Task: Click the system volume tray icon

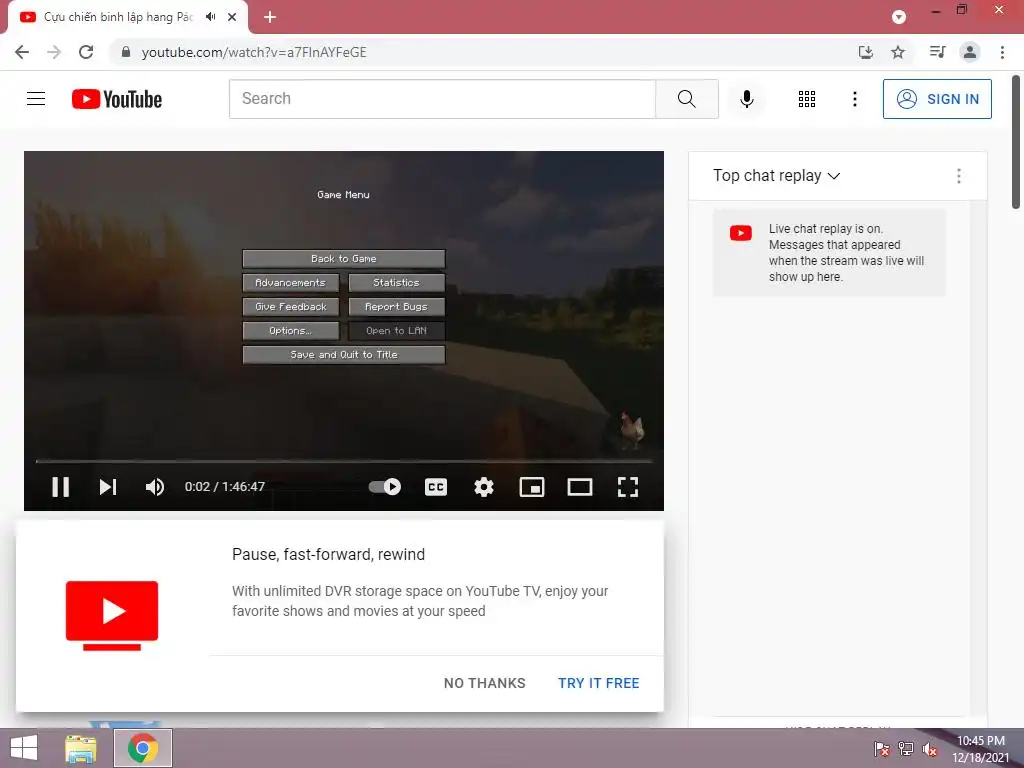Action: click(930, 748)
